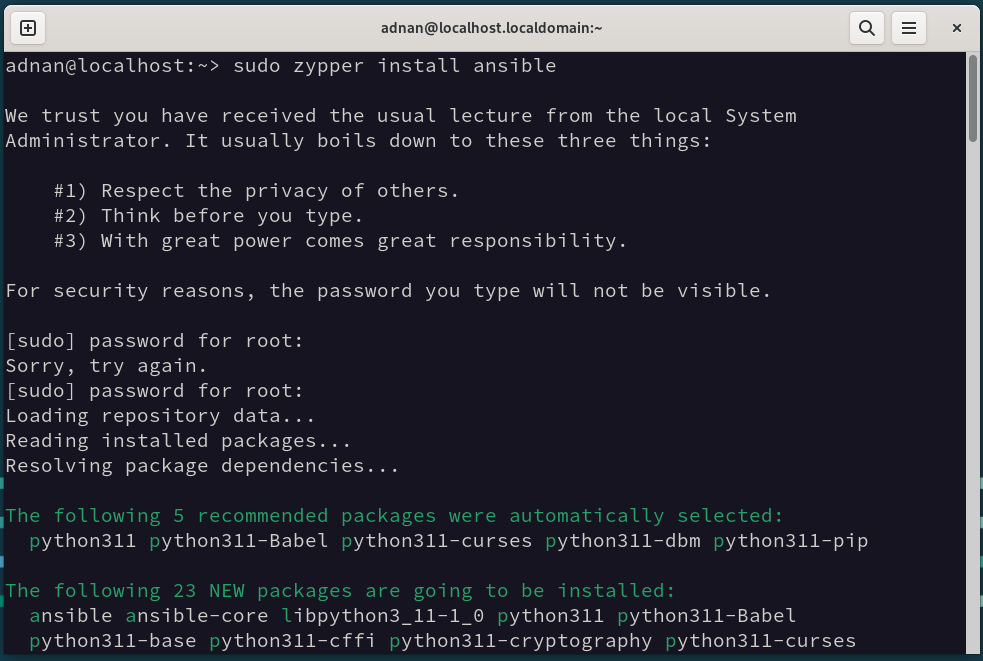Click the python311-dbm package name
Image resolution: width=983 pixels, height=661 pixels.
click(x=623, y=541)
